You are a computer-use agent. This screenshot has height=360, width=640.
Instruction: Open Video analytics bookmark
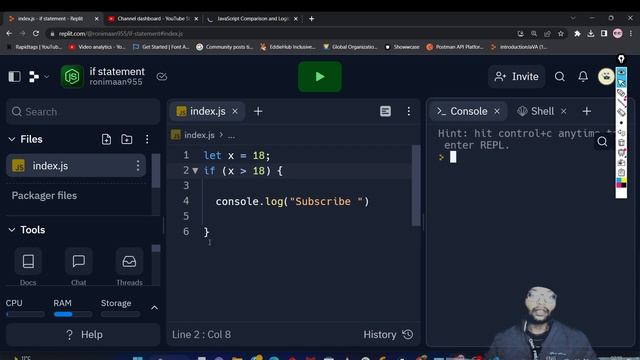coord(97,47)
